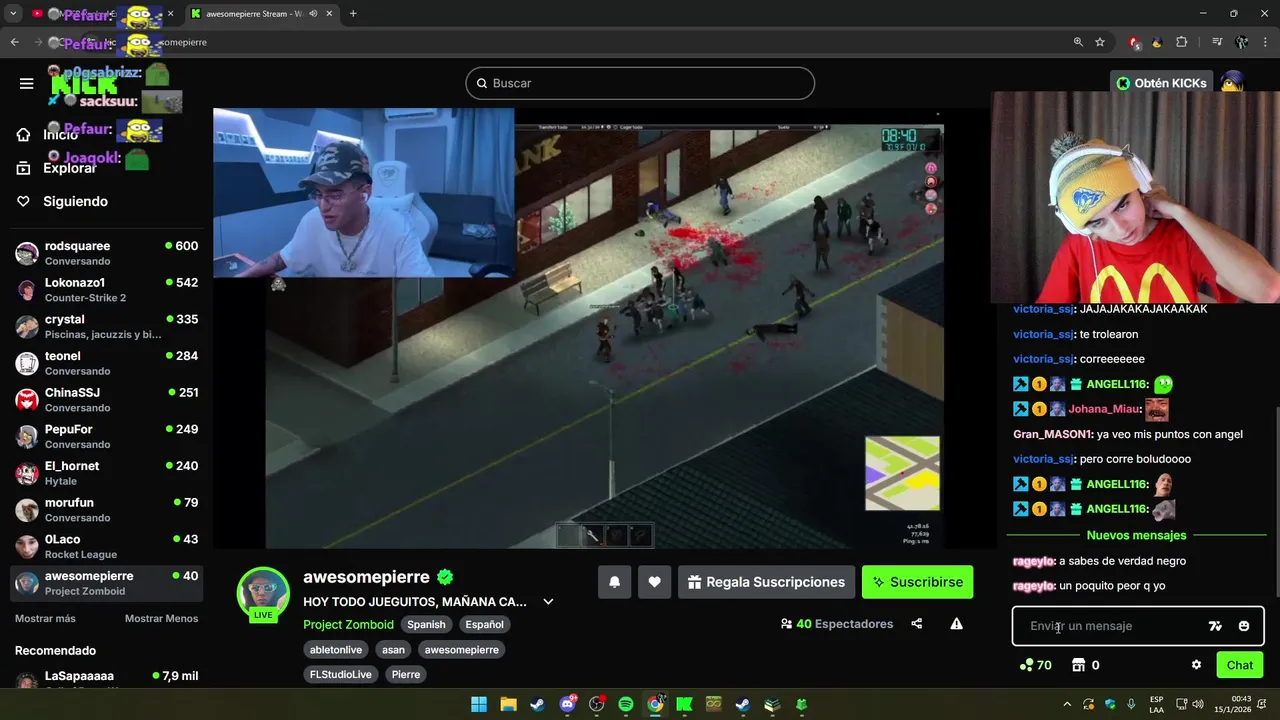The height and width of the screenshot is (720, 1280).
Task: Show hidden system tray icons
Action: click(x=1066, y=704)
